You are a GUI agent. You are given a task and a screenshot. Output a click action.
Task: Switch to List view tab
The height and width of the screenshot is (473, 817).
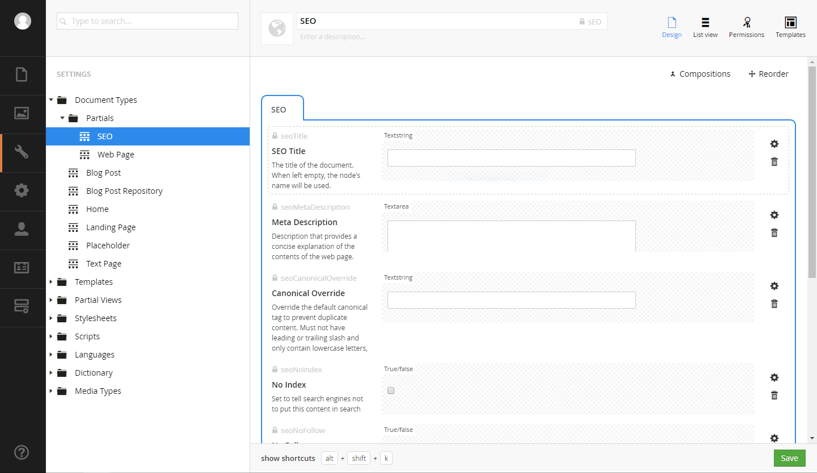tap(705, 27)
